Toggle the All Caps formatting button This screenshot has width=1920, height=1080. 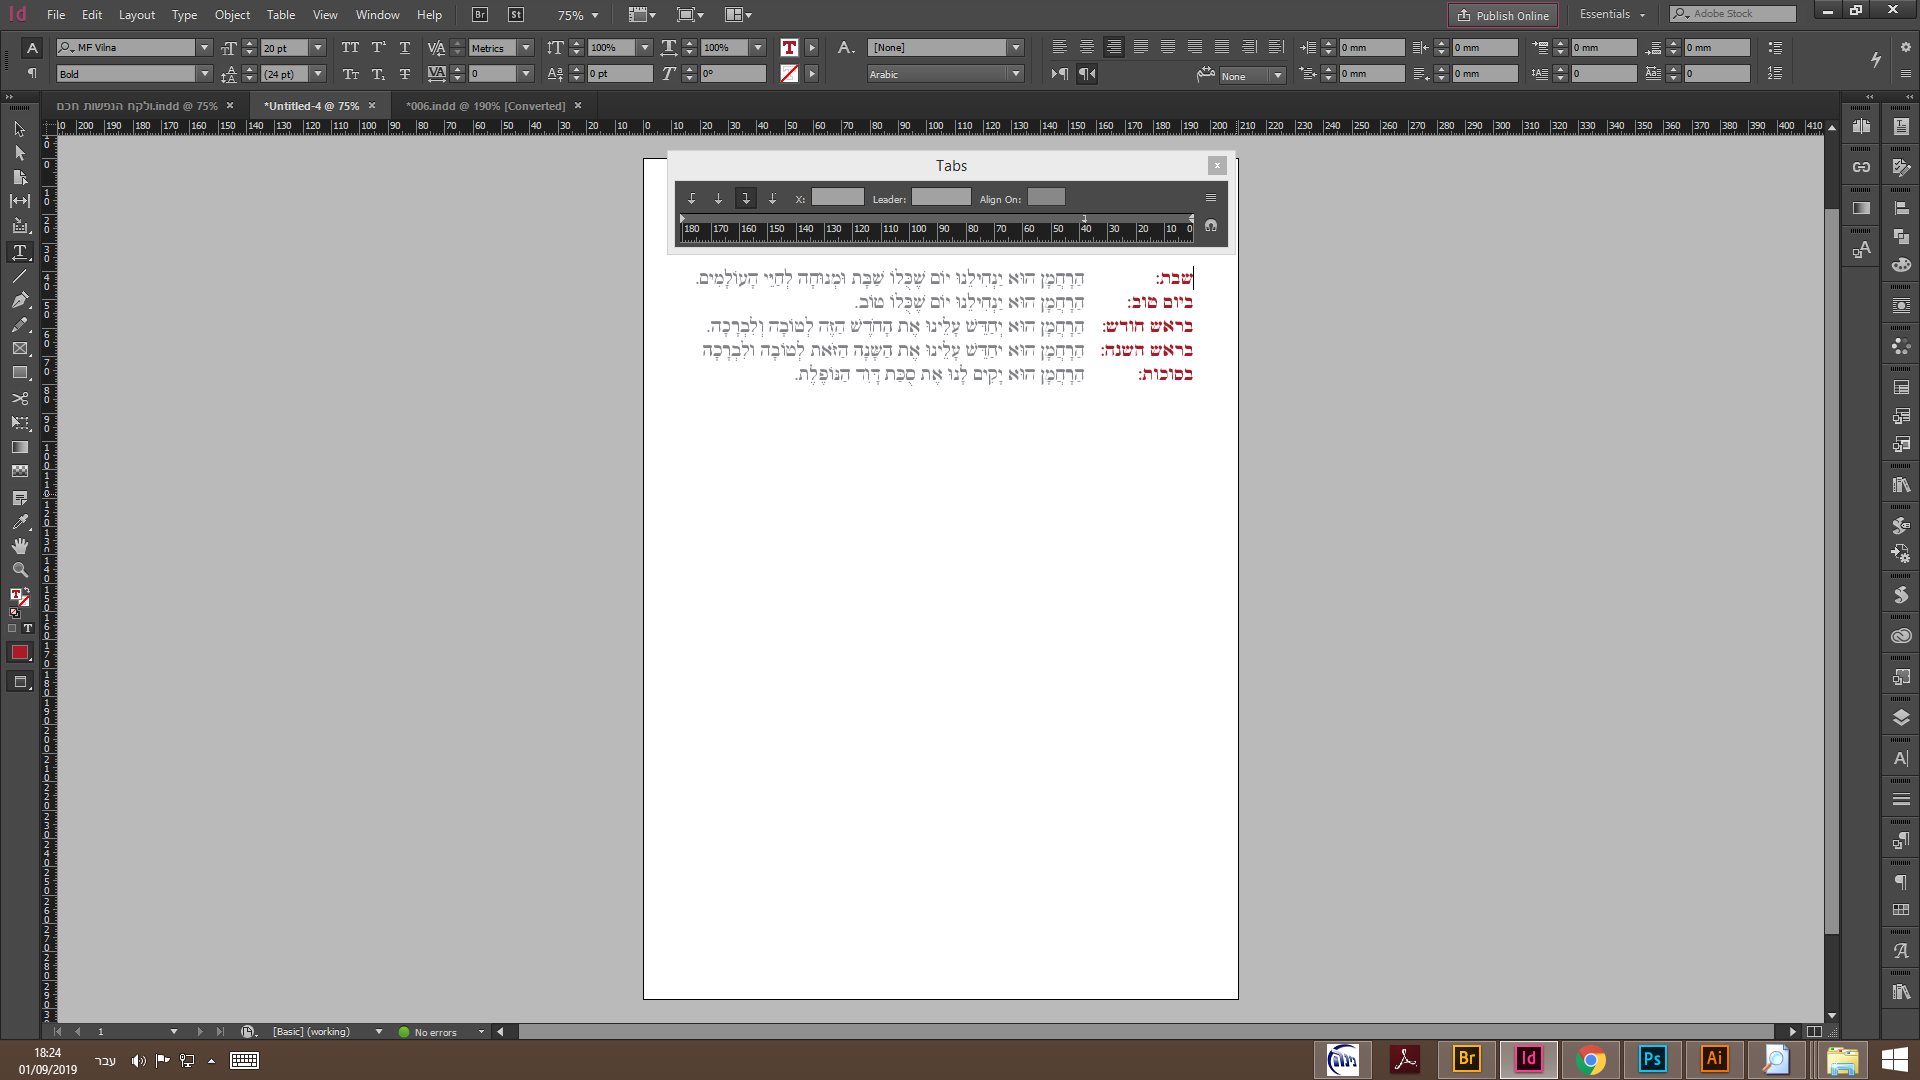(x=350, y=47)
